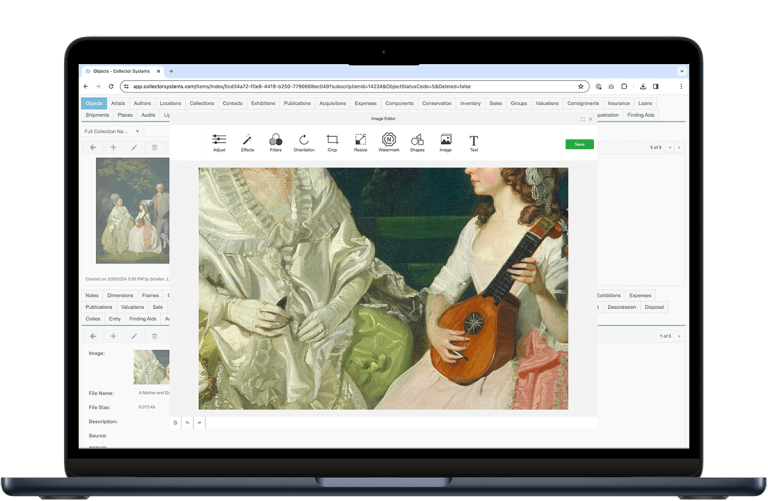768x501 pixels.
Task: Open the Adjust tool in Image Editor
Action: tap(219, 141)
